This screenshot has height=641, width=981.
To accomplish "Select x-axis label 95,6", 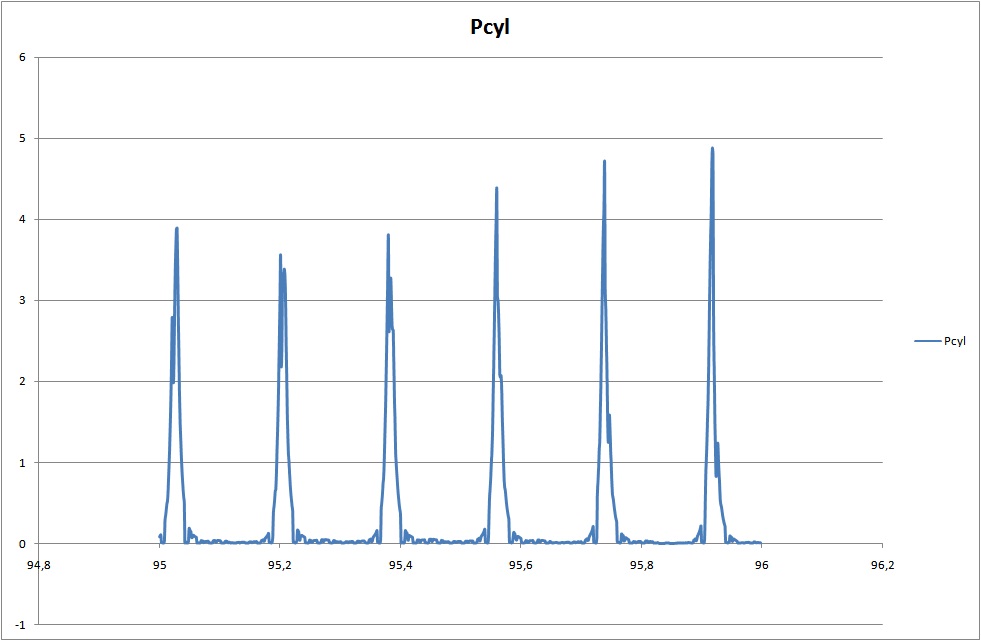I will click(x=521, y=565).
